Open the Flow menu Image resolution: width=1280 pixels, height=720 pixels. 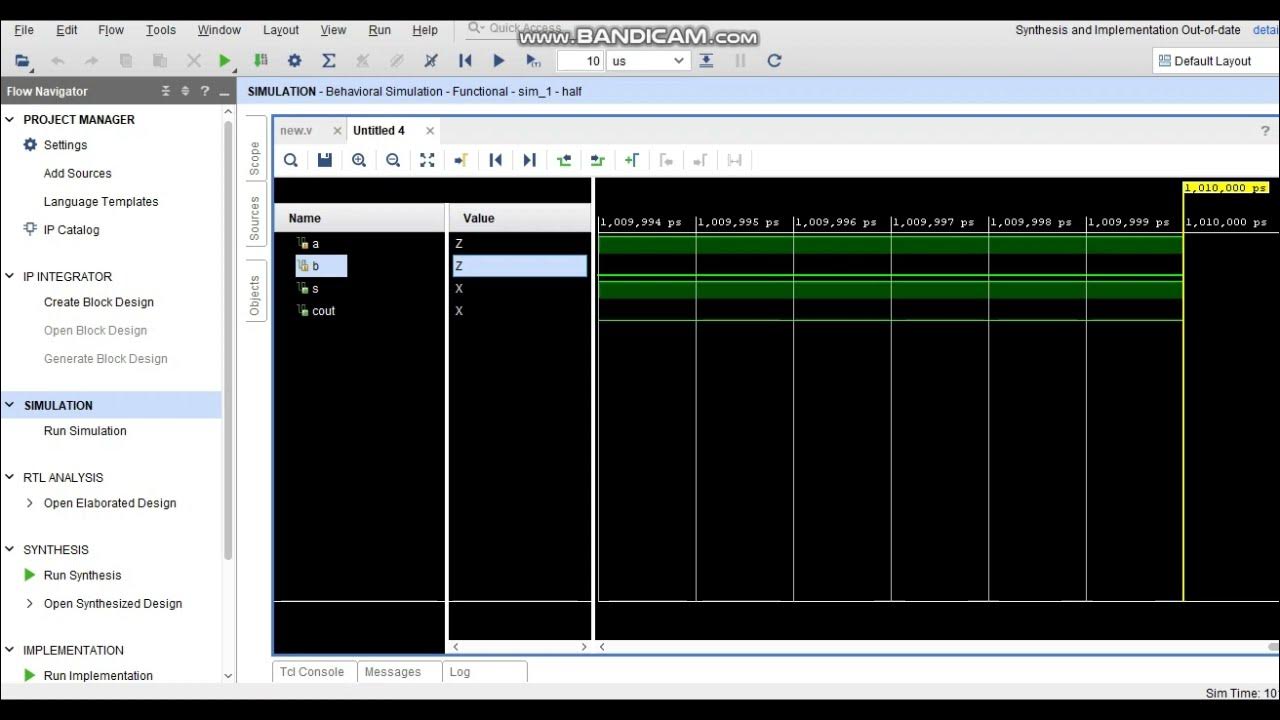point(111,30)
